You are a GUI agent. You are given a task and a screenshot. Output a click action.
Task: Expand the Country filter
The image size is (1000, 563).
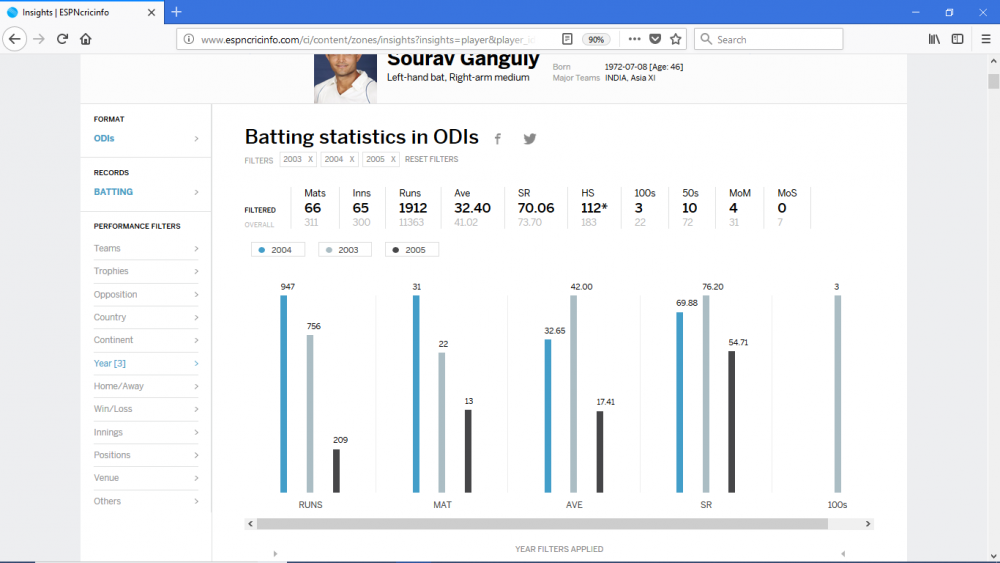pos(146,317)
